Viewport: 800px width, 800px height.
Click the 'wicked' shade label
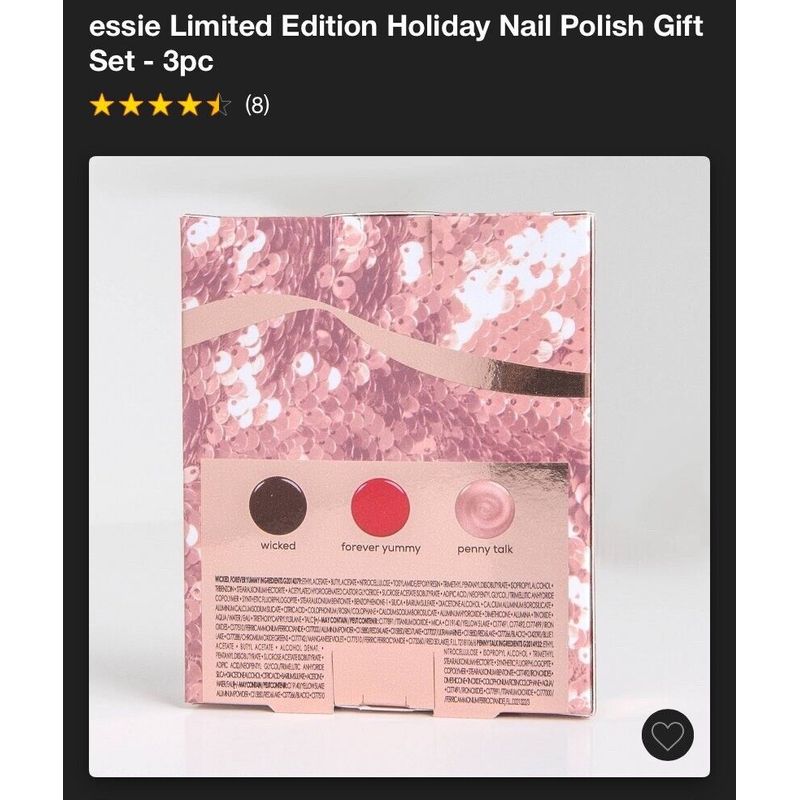tap(278, 545)
